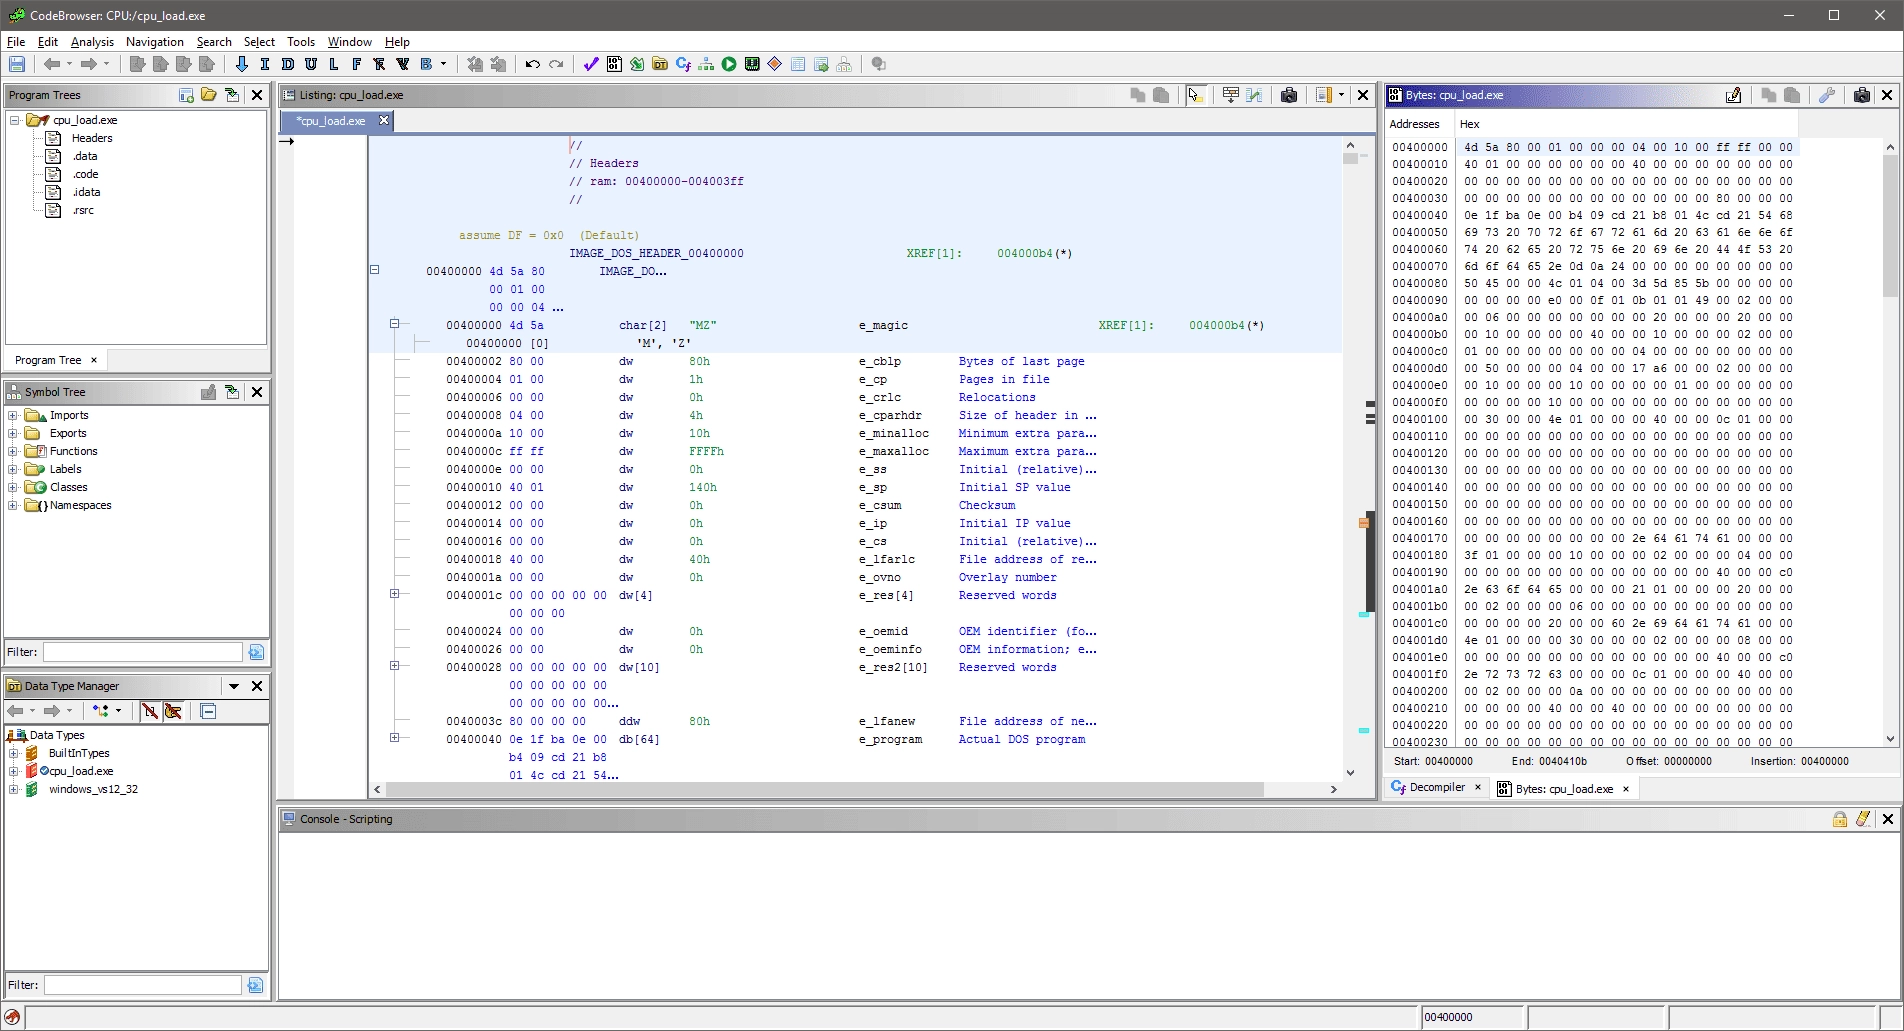
Task: Toggle the Listing diff view icon
Action: 1254,95
